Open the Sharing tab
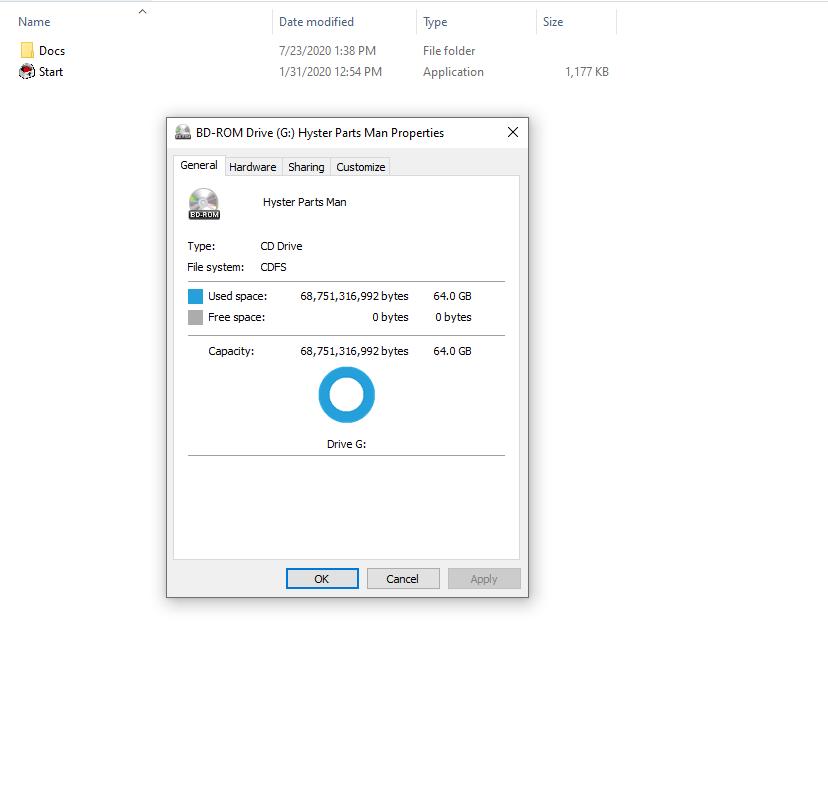Screen dimensions: 828x795 306,167
